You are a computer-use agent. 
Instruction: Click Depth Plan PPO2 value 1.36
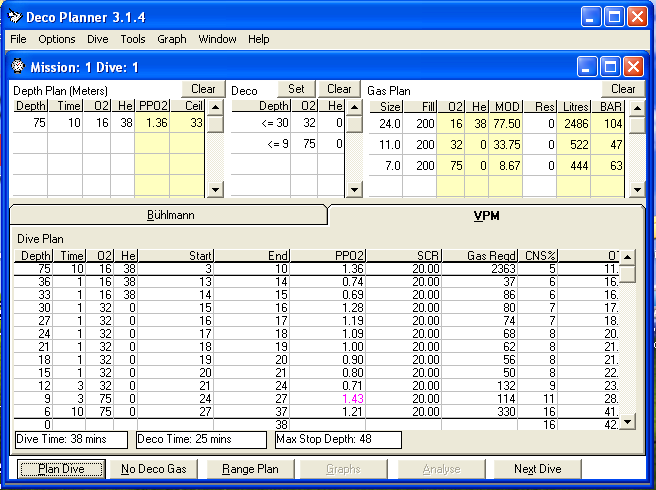(152, 123)
